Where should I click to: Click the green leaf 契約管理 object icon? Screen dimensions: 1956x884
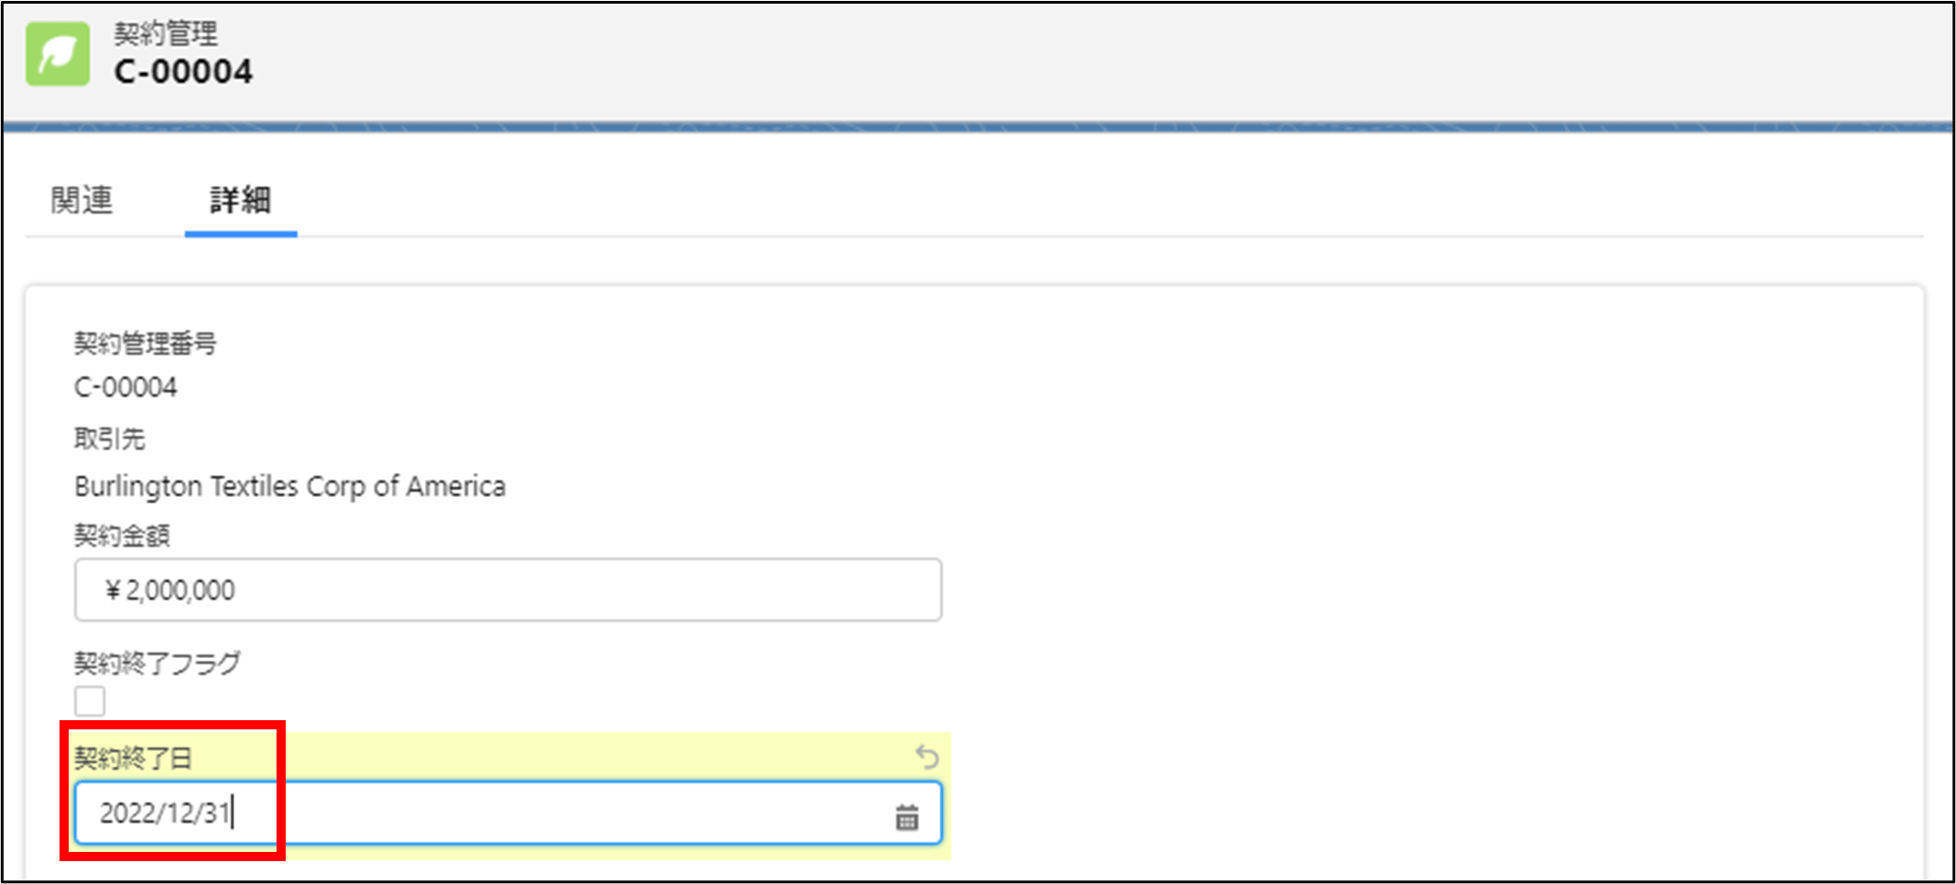[57, 54]
